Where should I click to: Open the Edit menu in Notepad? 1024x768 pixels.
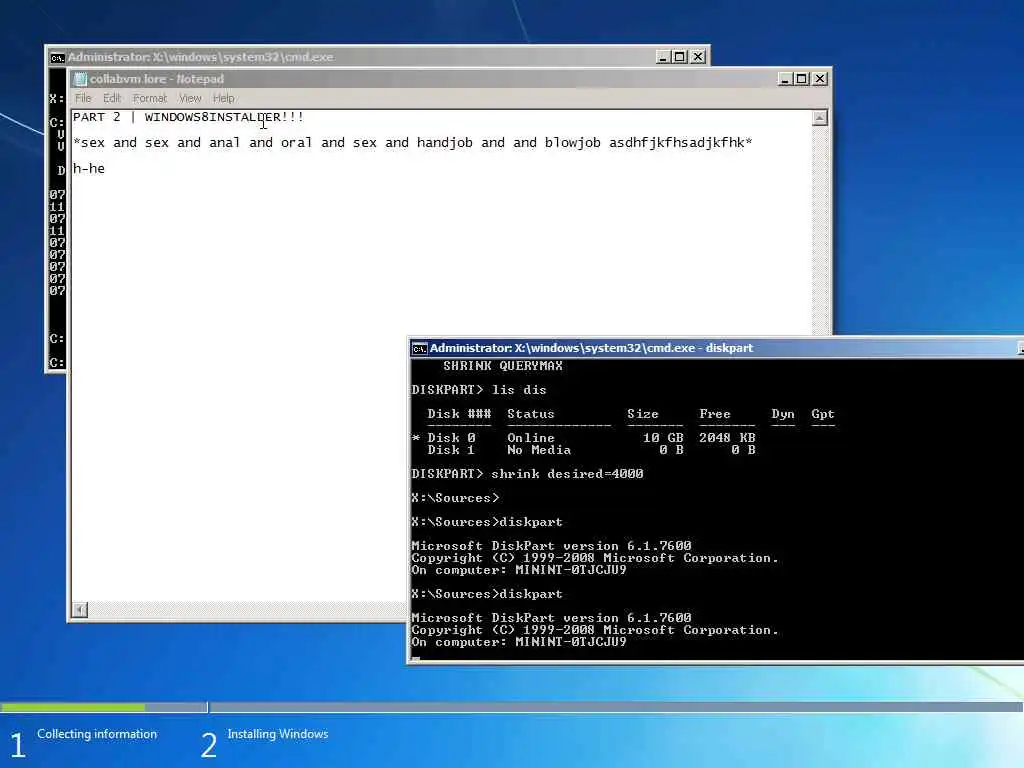tap(112, 98)
